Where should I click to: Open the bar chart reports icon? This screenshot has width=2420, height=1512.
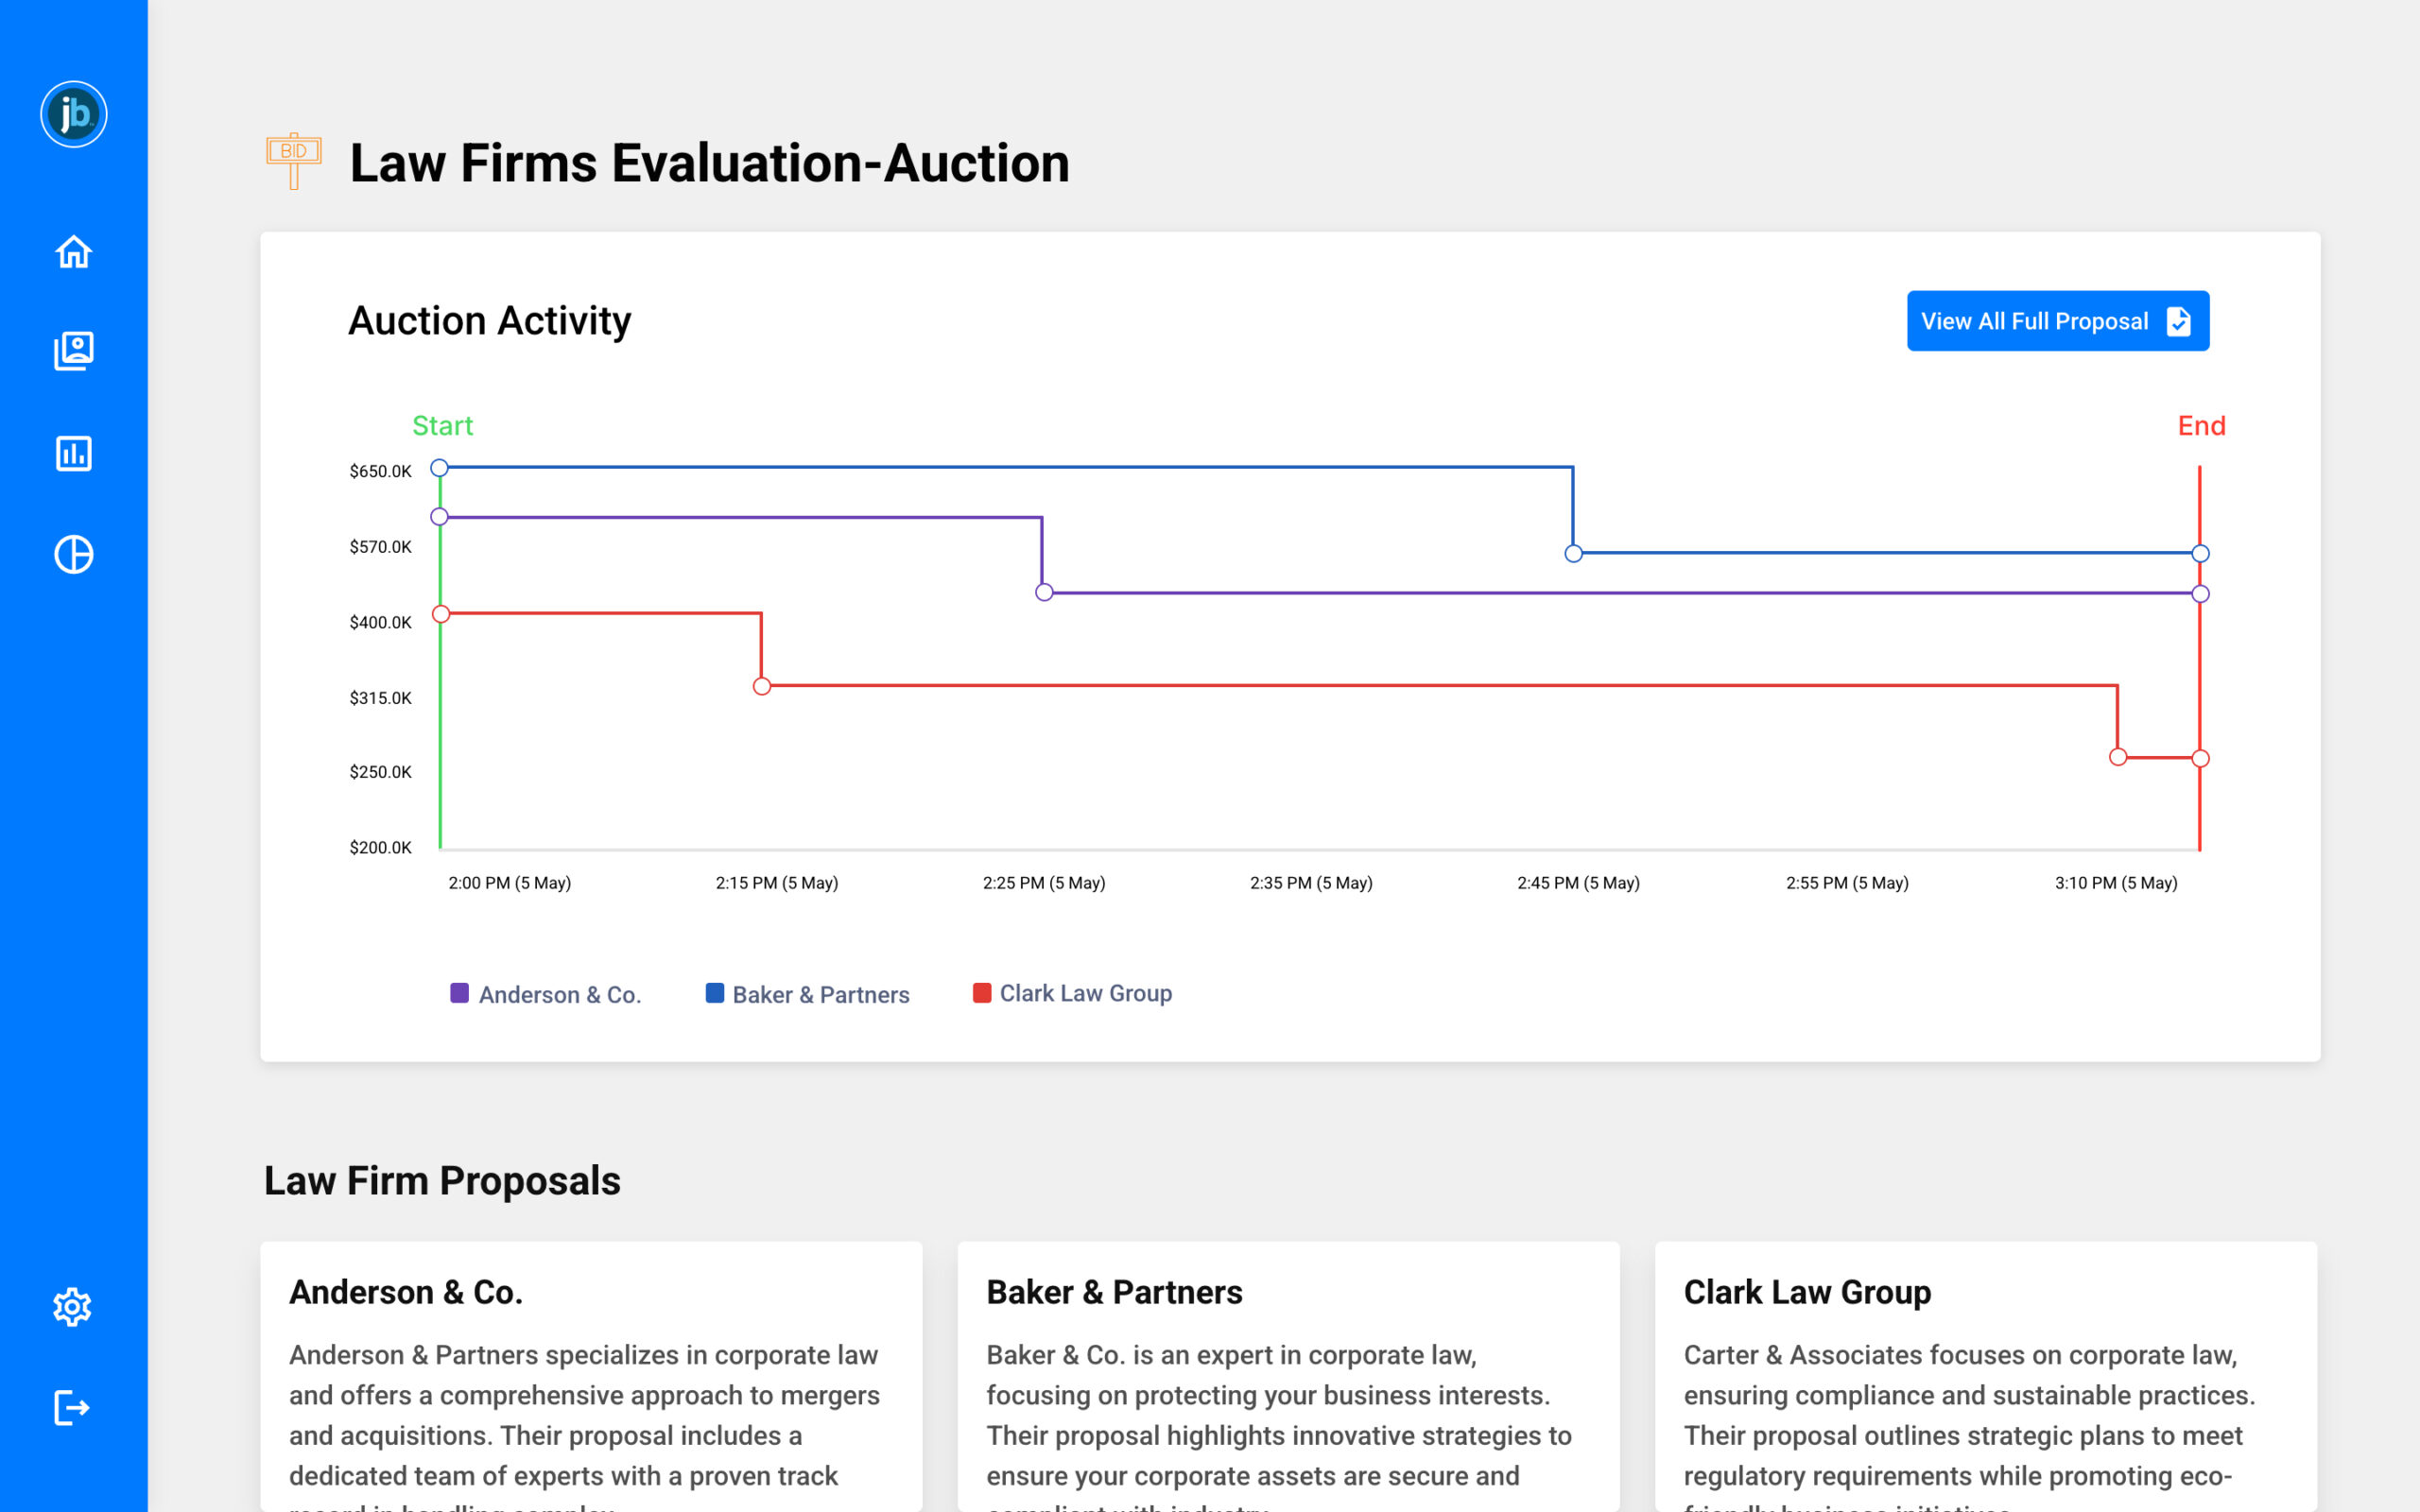(73, 453)
